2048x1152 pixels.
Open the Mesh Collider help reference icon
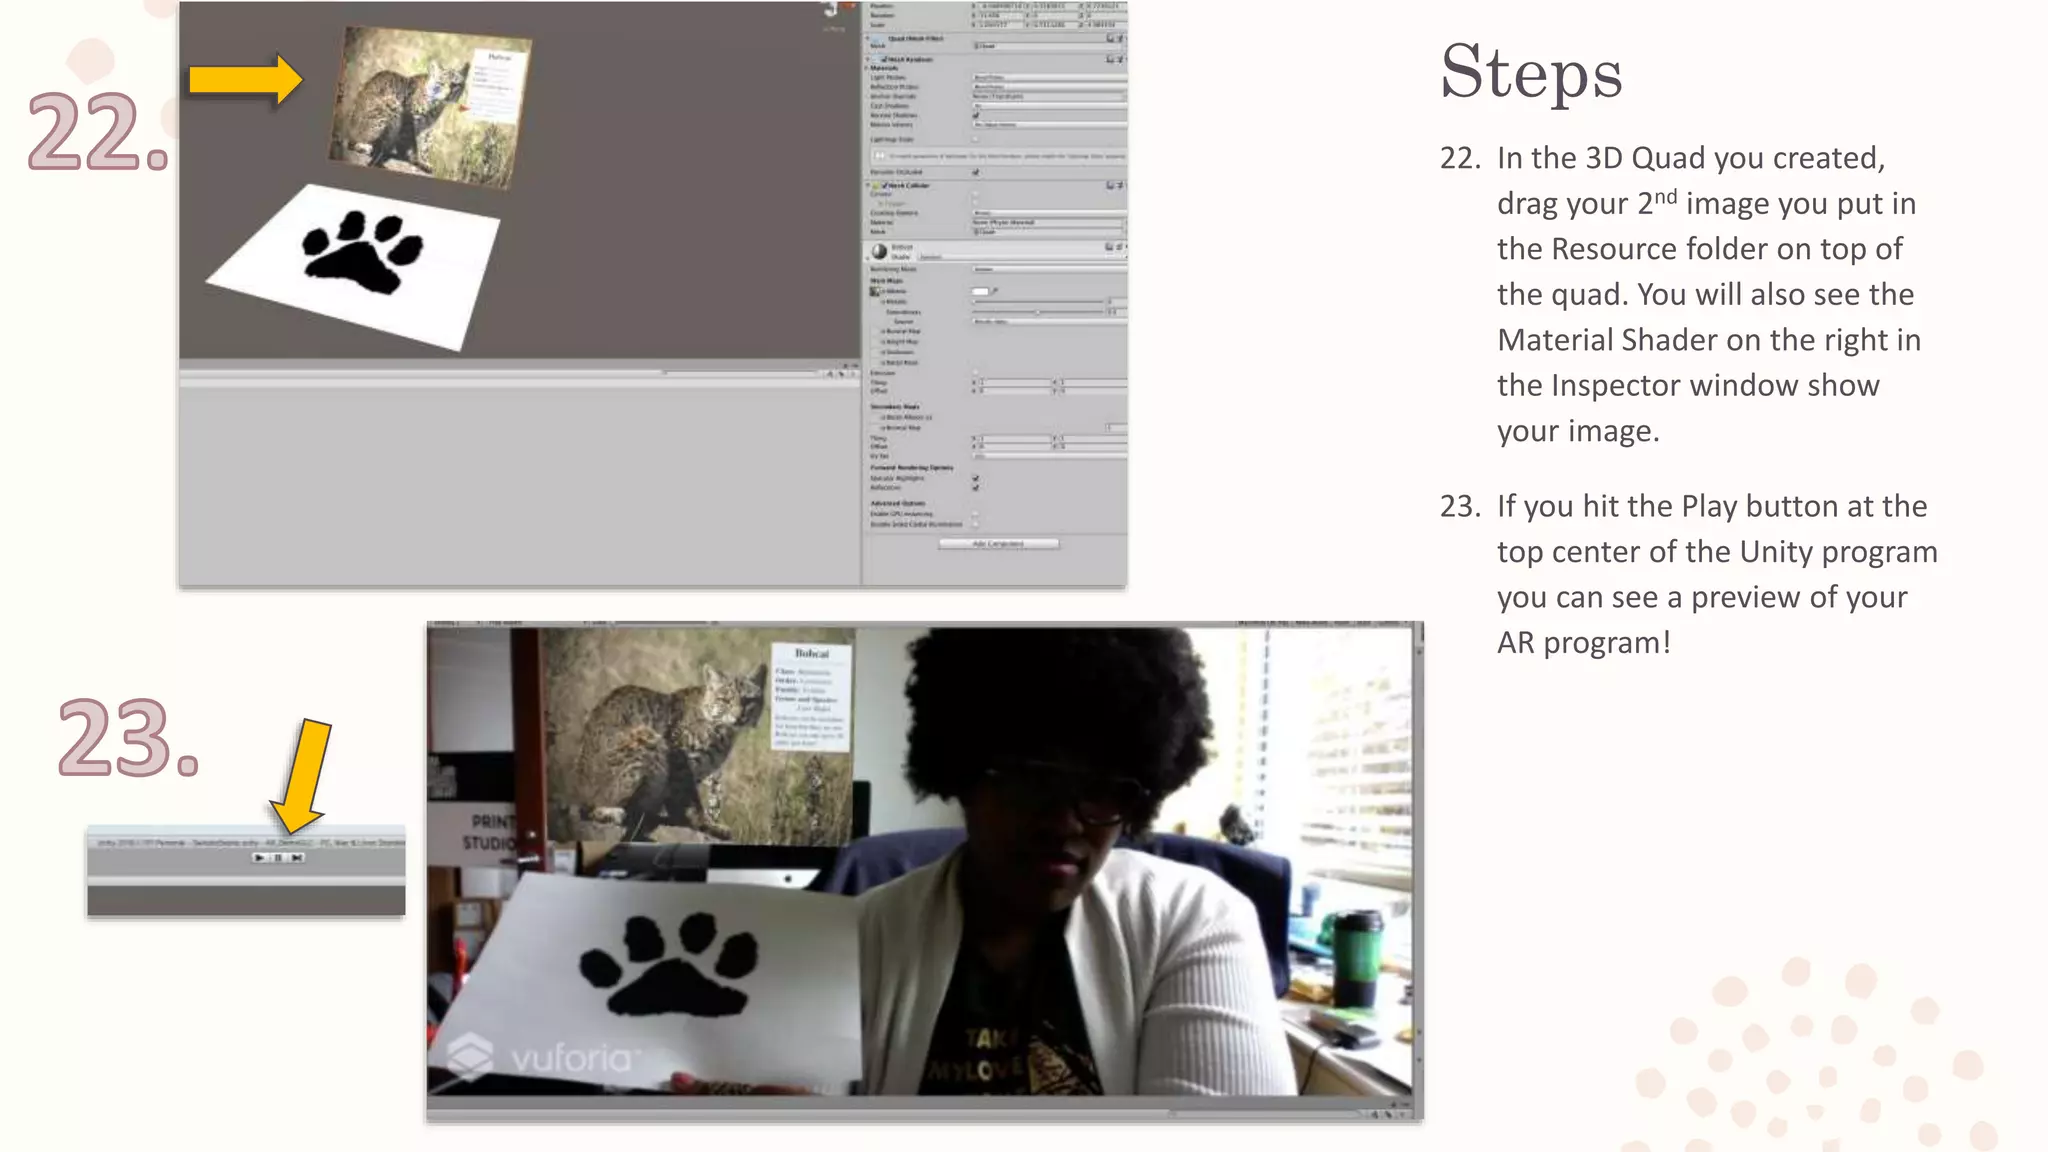point(1110,185)
